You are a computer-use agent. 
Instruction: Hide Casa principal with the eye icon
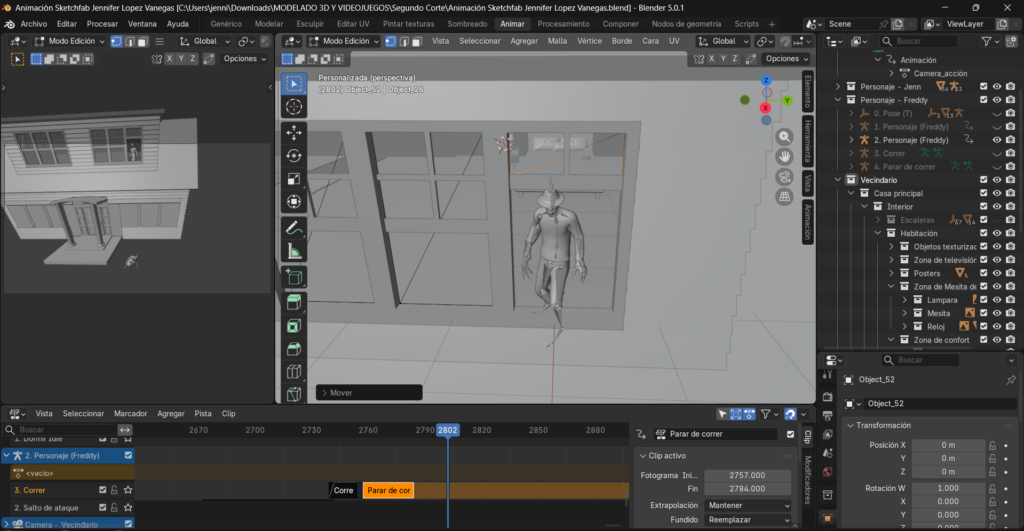997,193
